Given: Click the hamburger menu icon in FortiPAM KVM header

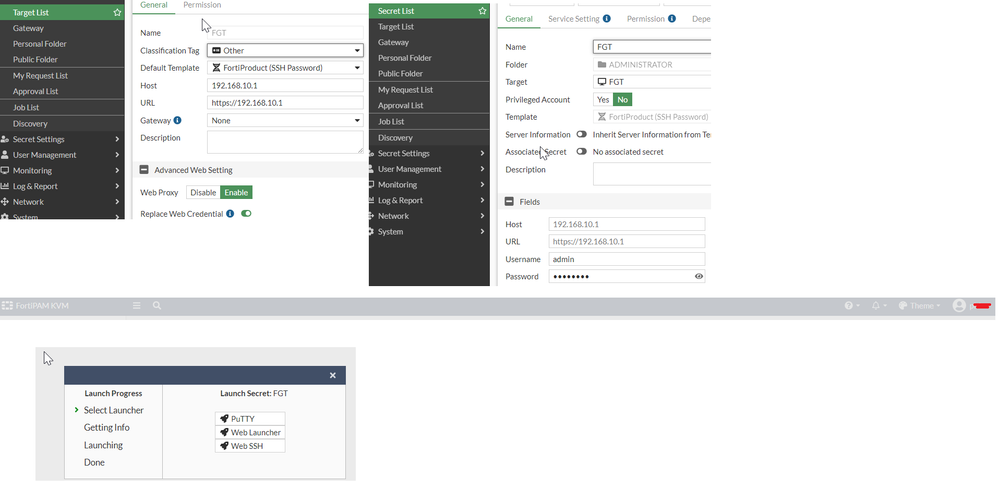Looking at the screenshot, I should coord(136,306).
